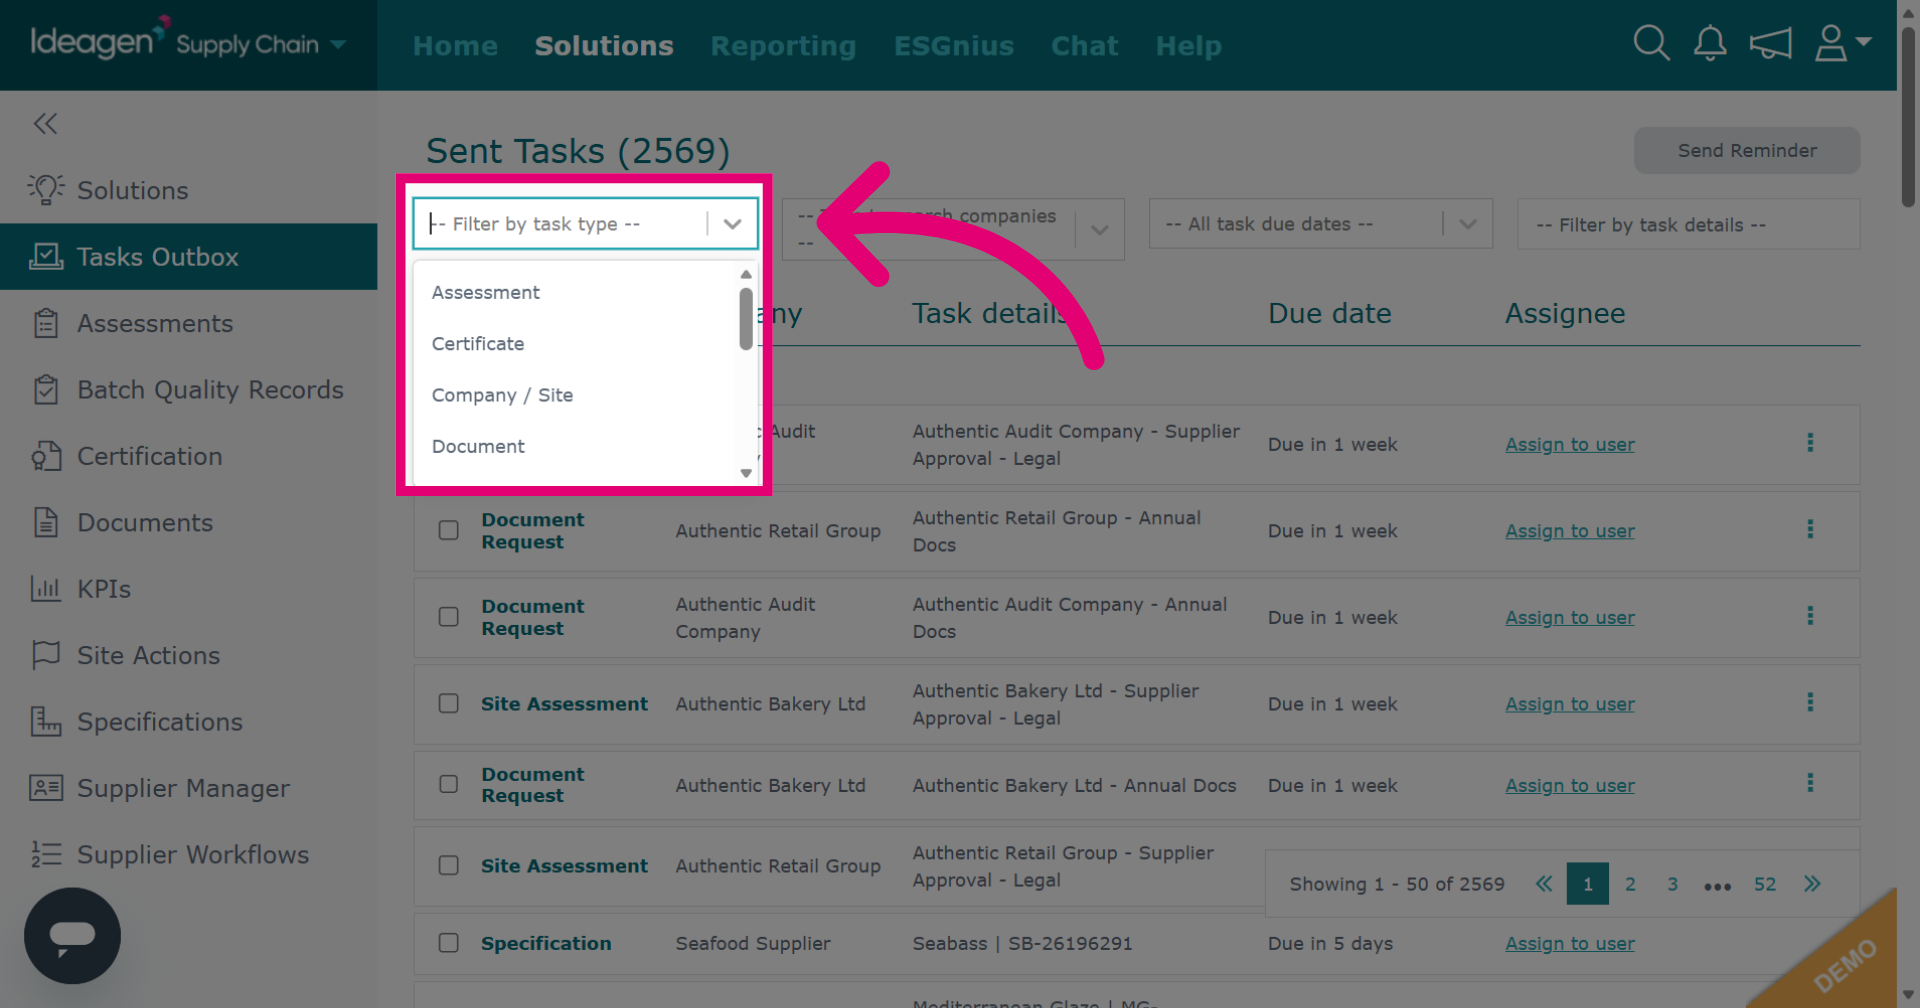Open the user account menu icon
Screen dimensions: 1920x1008
1842,43
